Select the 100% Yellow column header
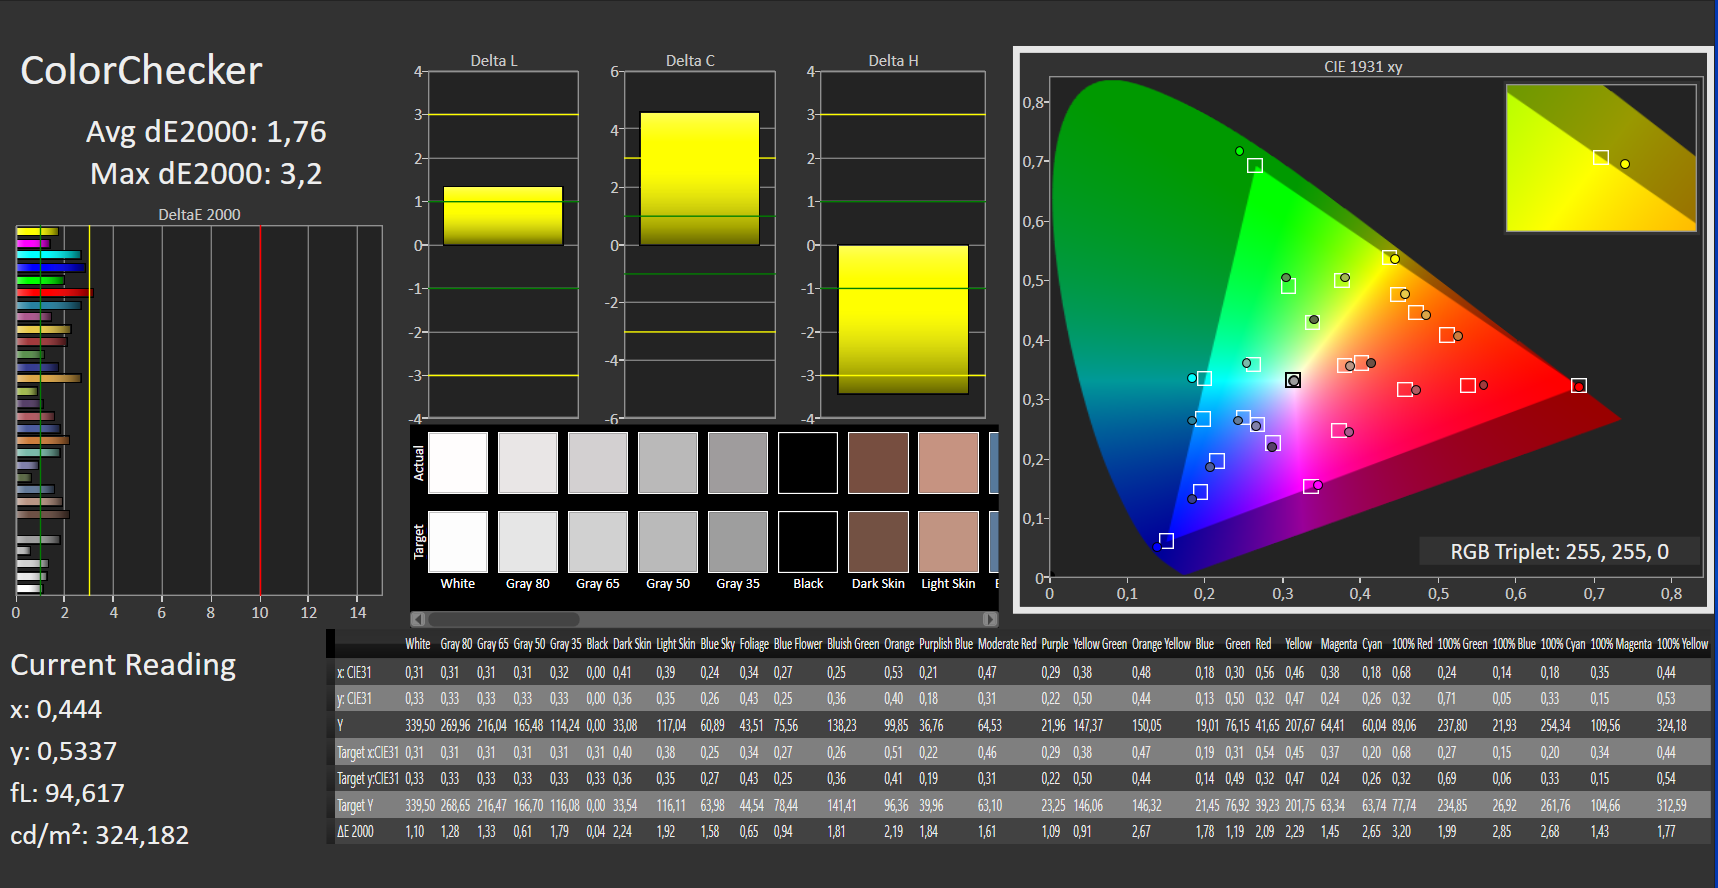1718x888 pixels. [1682, 644]
